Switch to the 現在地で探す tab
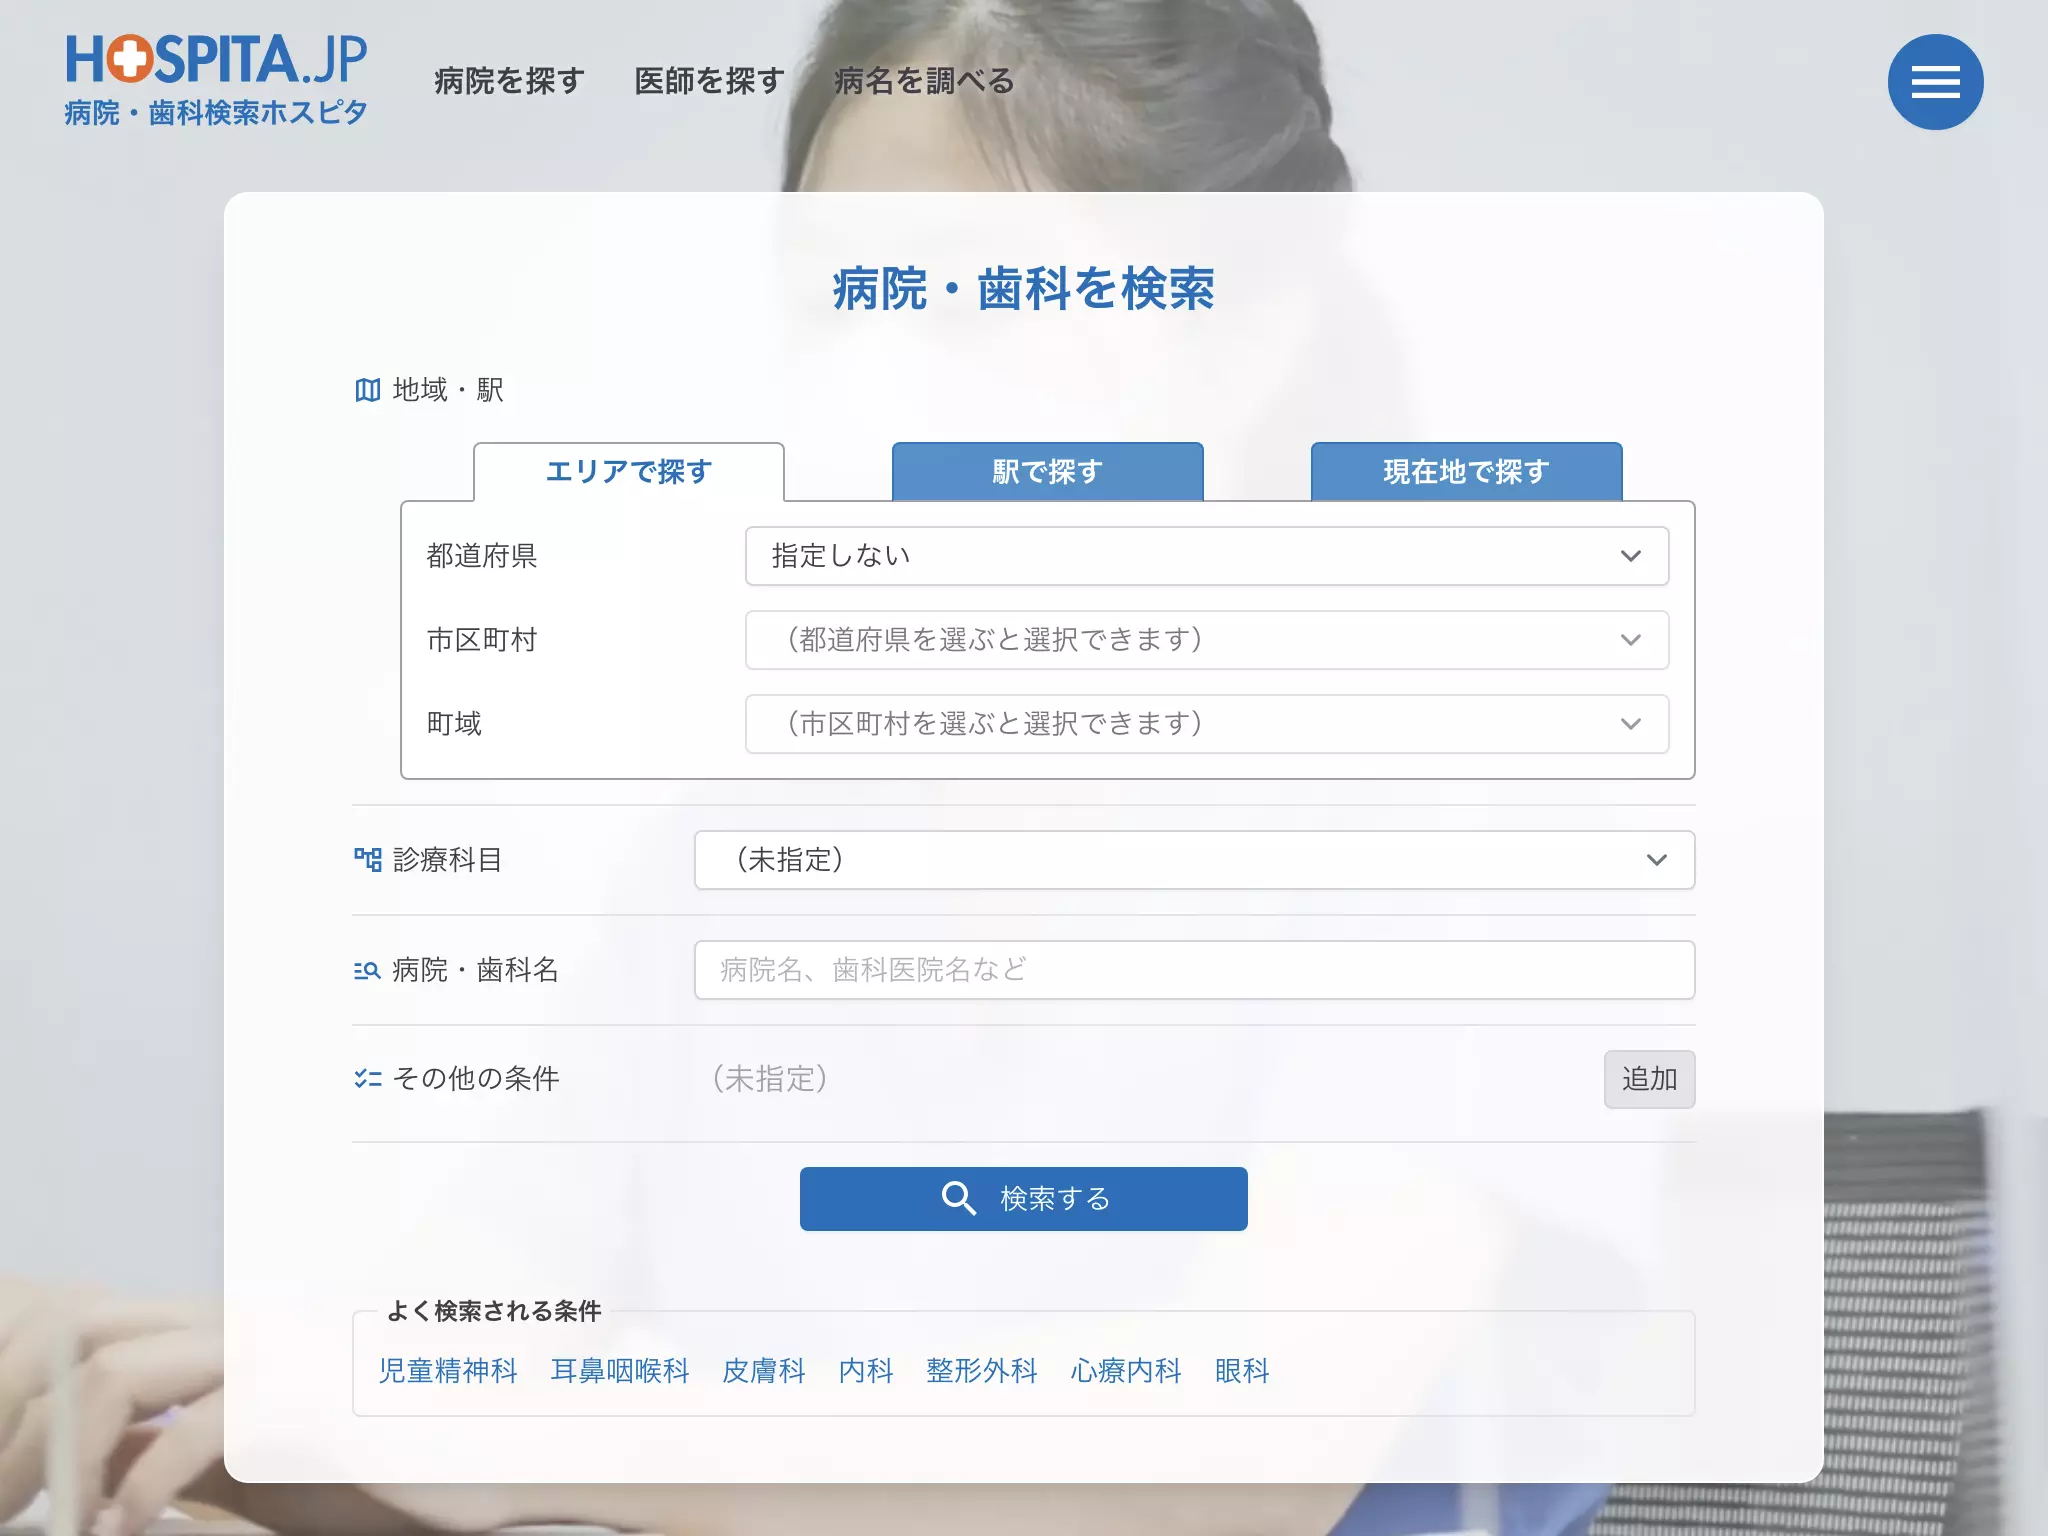Viewport: 2048px width, 1536px height. [x=1466, y=471]
